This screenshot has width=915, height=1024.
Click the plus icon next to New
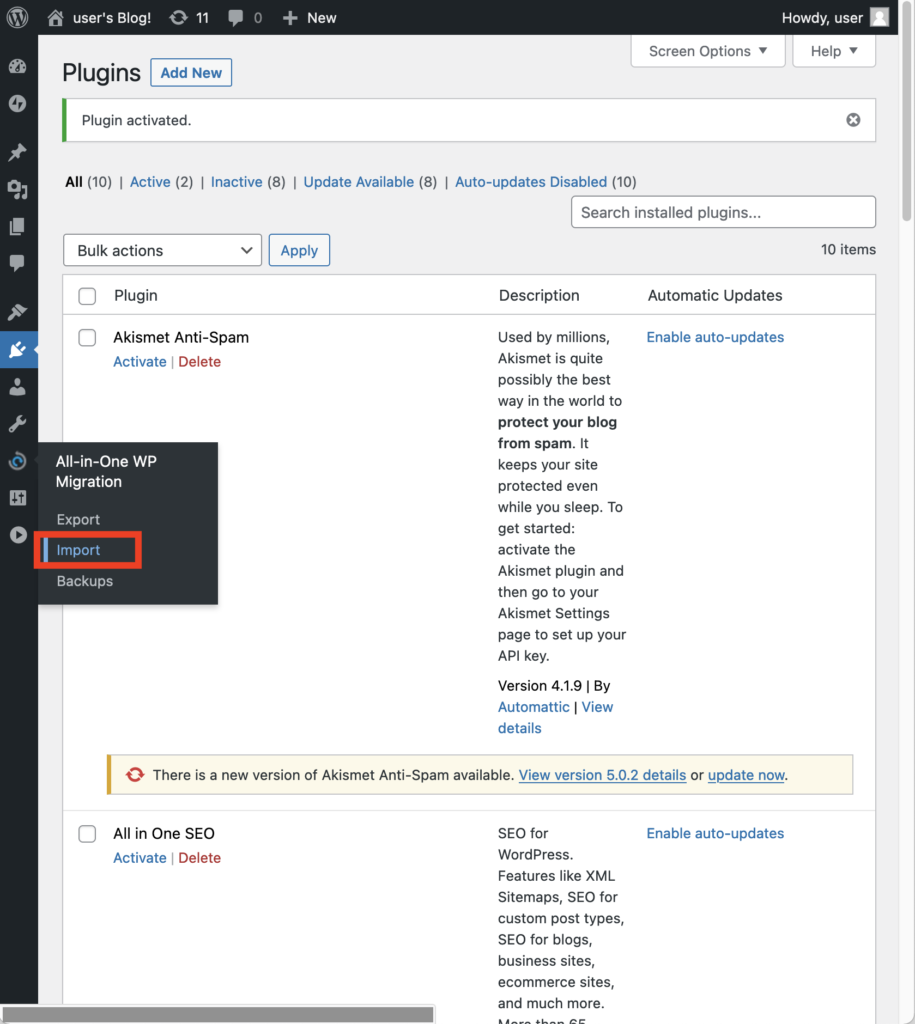[x=290, y=18]
